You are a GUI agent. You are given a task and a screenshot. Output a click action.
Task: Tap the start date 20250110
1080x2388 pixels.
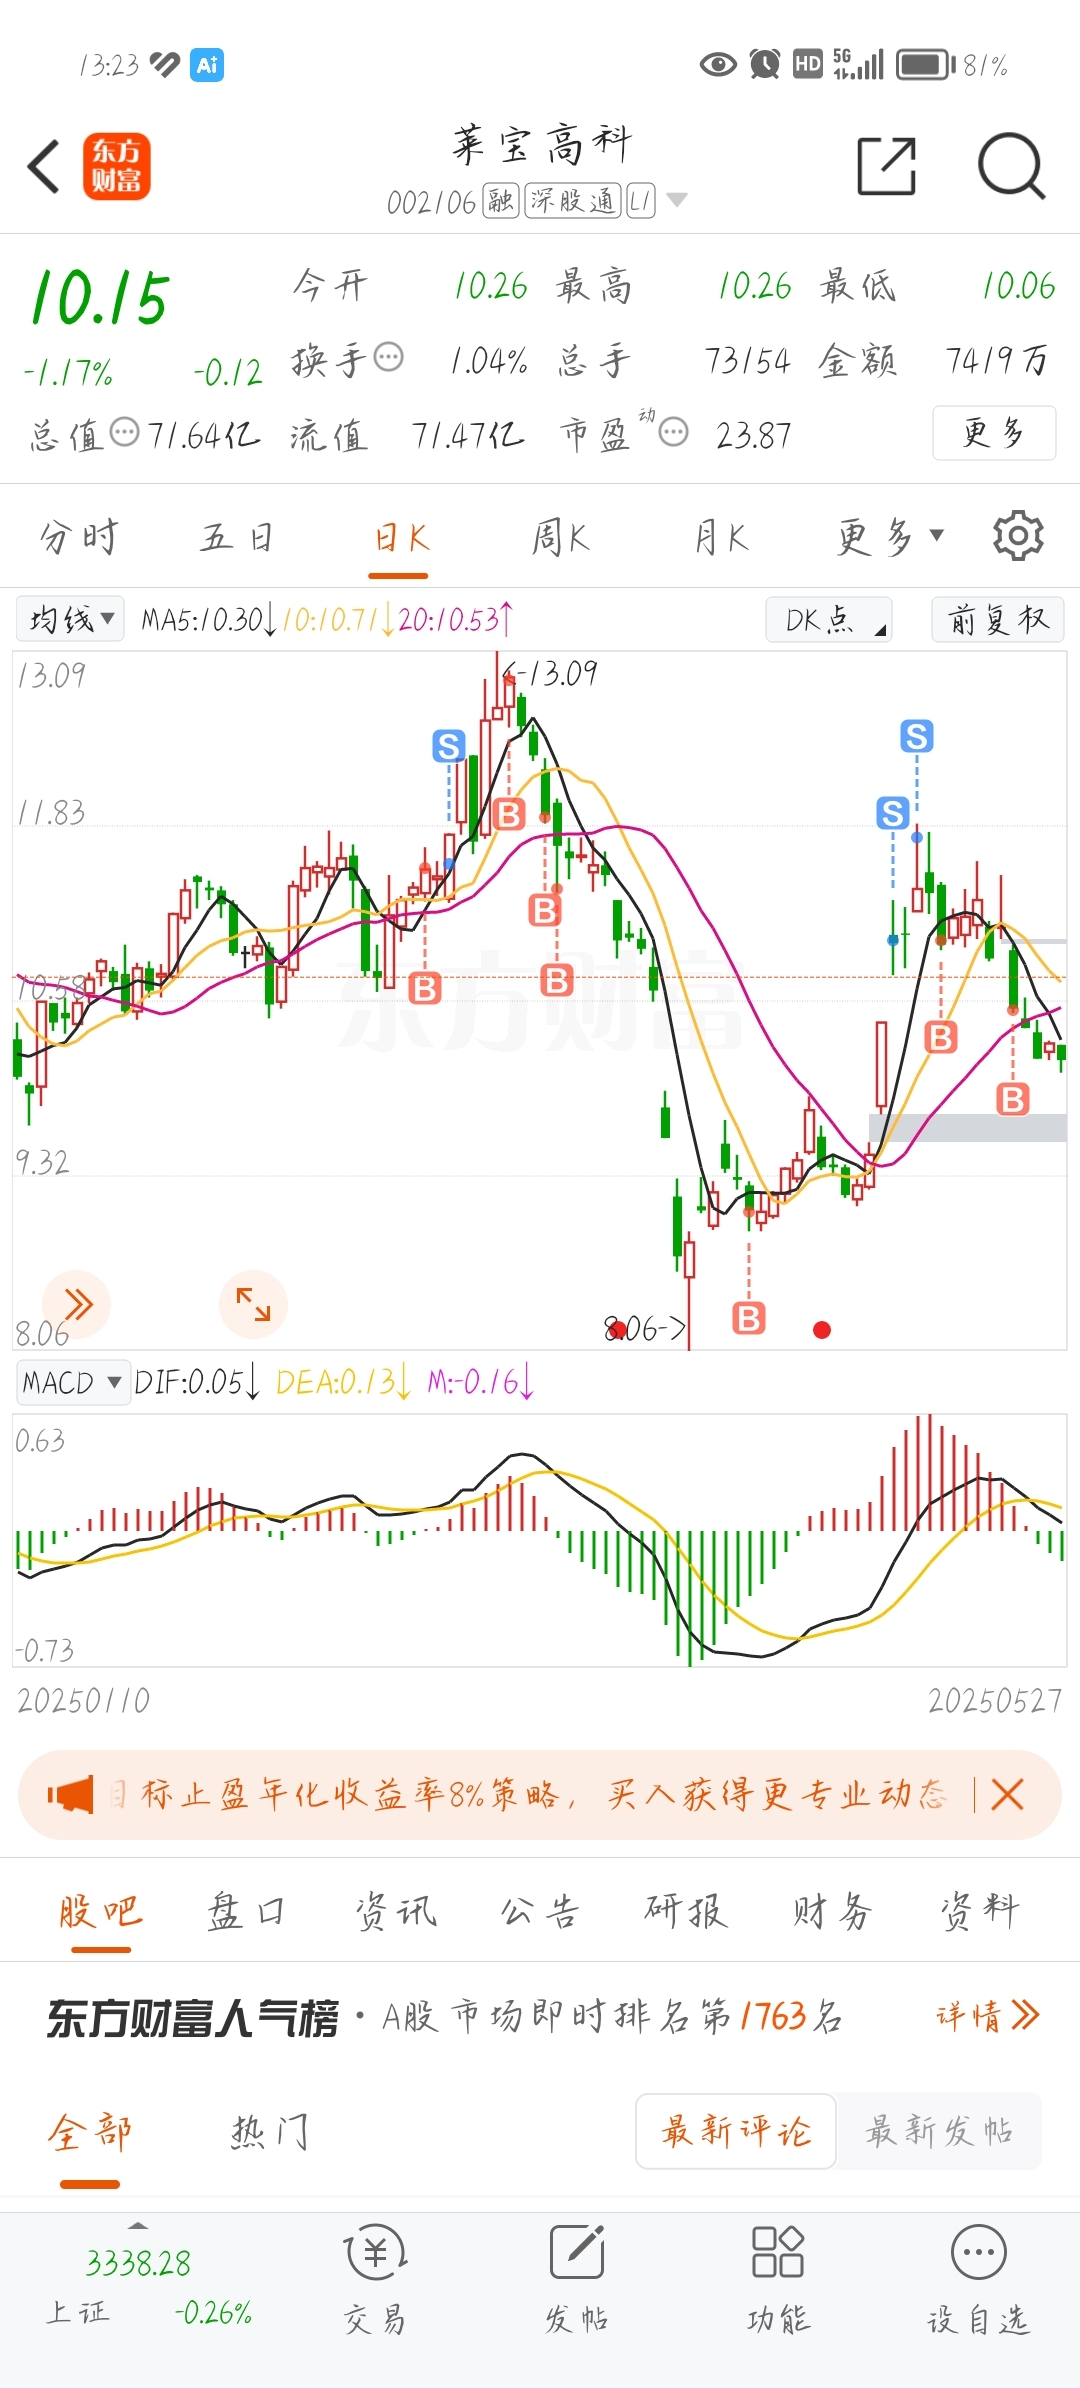(84, 1700)
